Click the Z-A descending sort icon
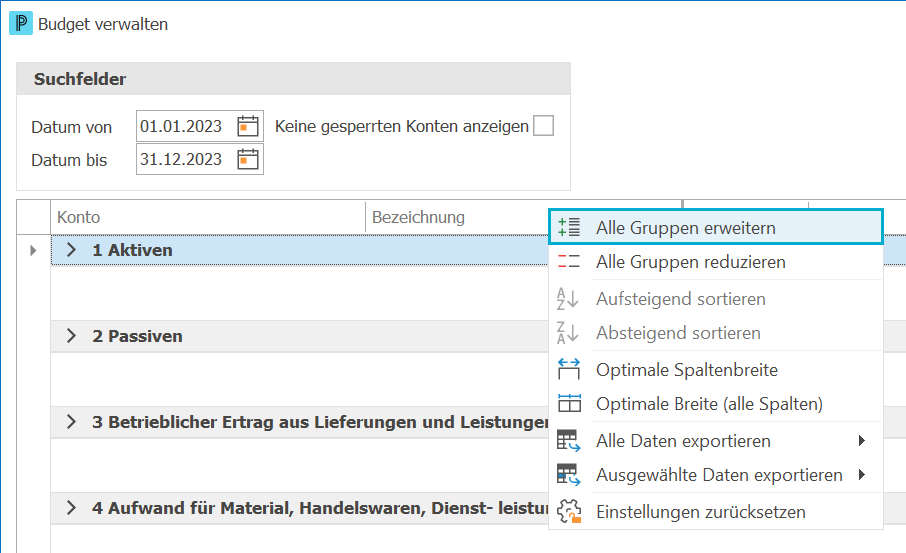The image size is (906, 553). 567,333
